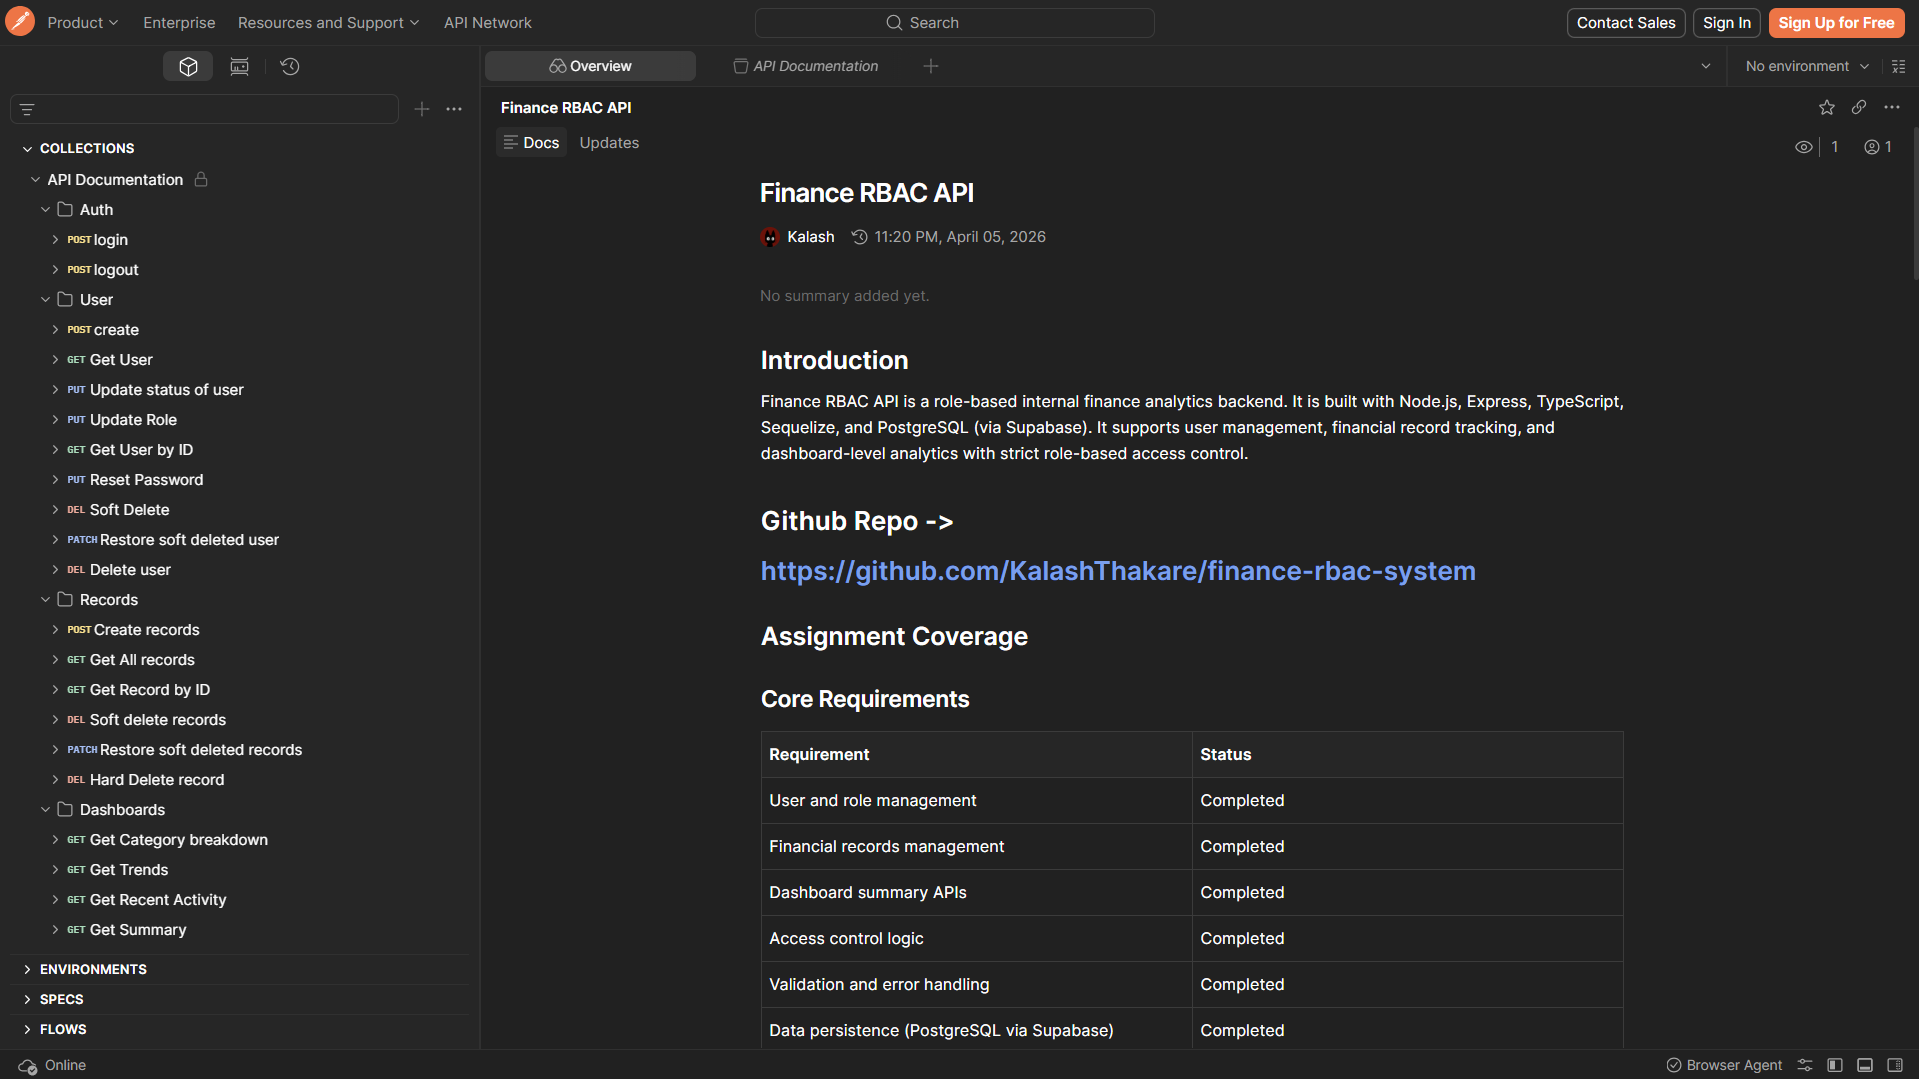Open the environment quick look icon
Viewport: 1919px width, 1079px height.
(x=1899, y=66)
